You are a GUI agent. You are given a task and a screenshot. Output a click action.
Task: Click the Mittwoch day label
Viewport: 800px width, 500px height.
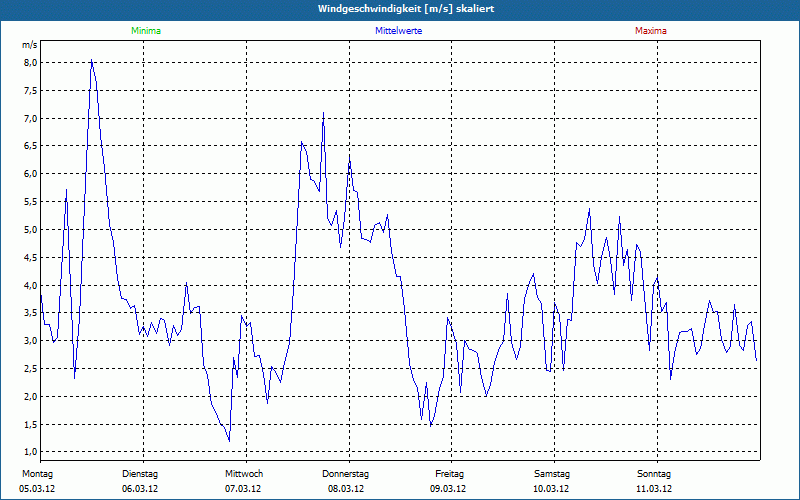[x=244, y=474]
